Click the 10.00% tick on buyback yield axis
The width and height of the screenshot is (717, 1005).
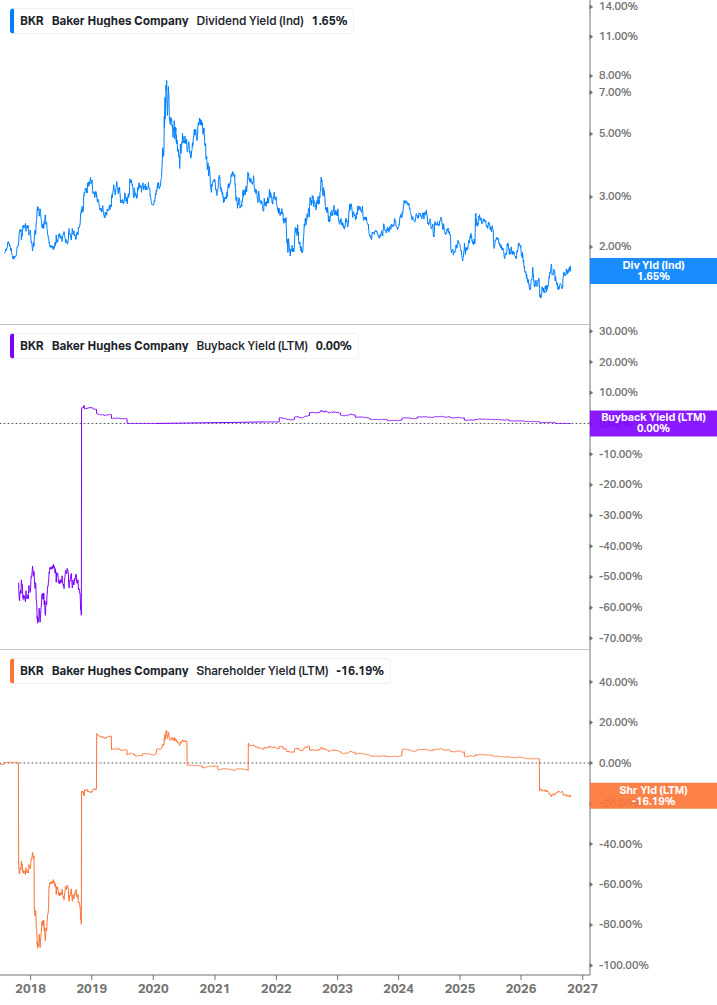point(618,392)
